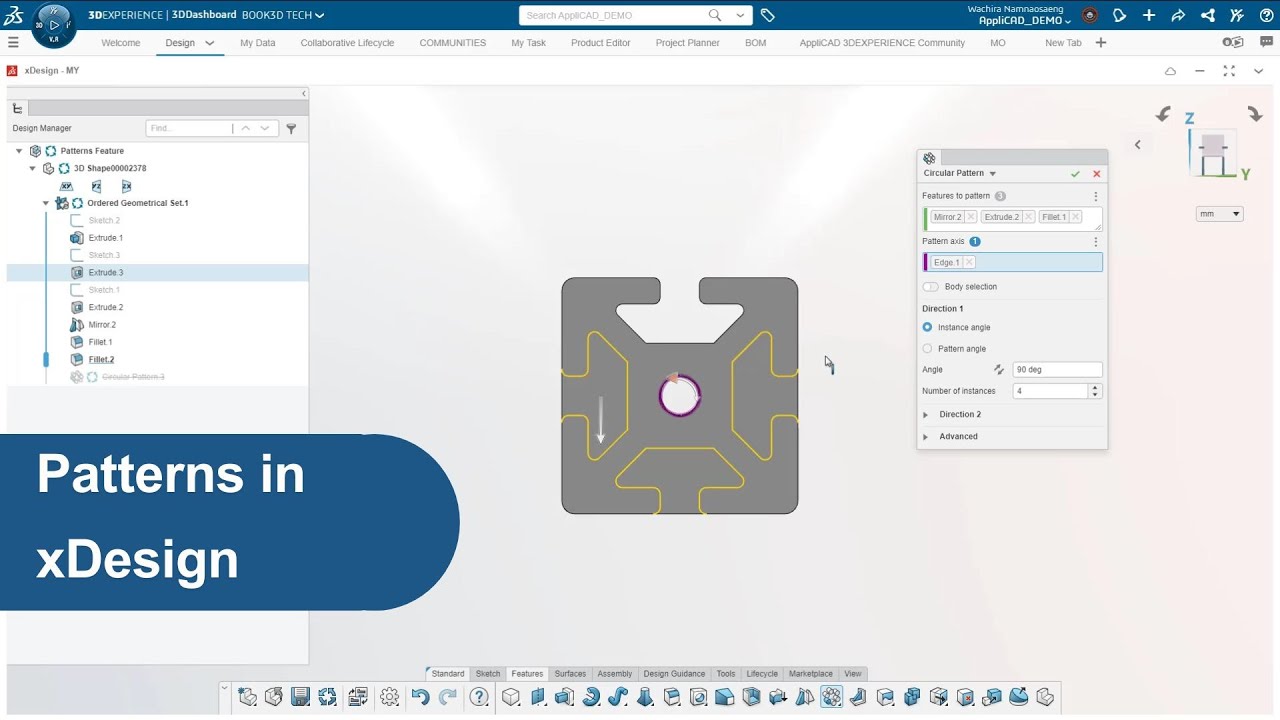This screenshot has height=720, width=1280.
Task: Cancel Circular Pattern with red X
Action: [1097, 174]
